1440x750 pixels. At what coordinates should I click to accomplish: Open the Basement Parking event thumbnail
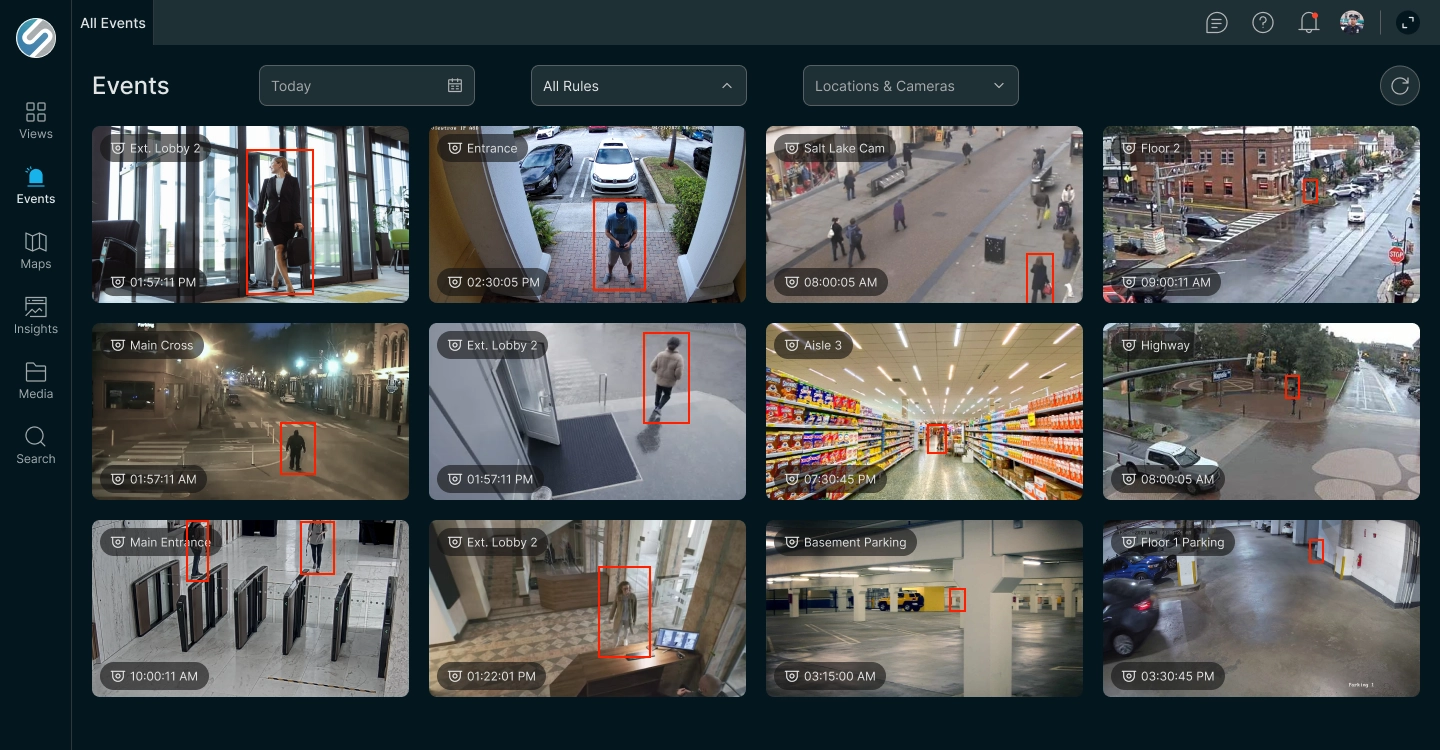(x=924, y=608)
